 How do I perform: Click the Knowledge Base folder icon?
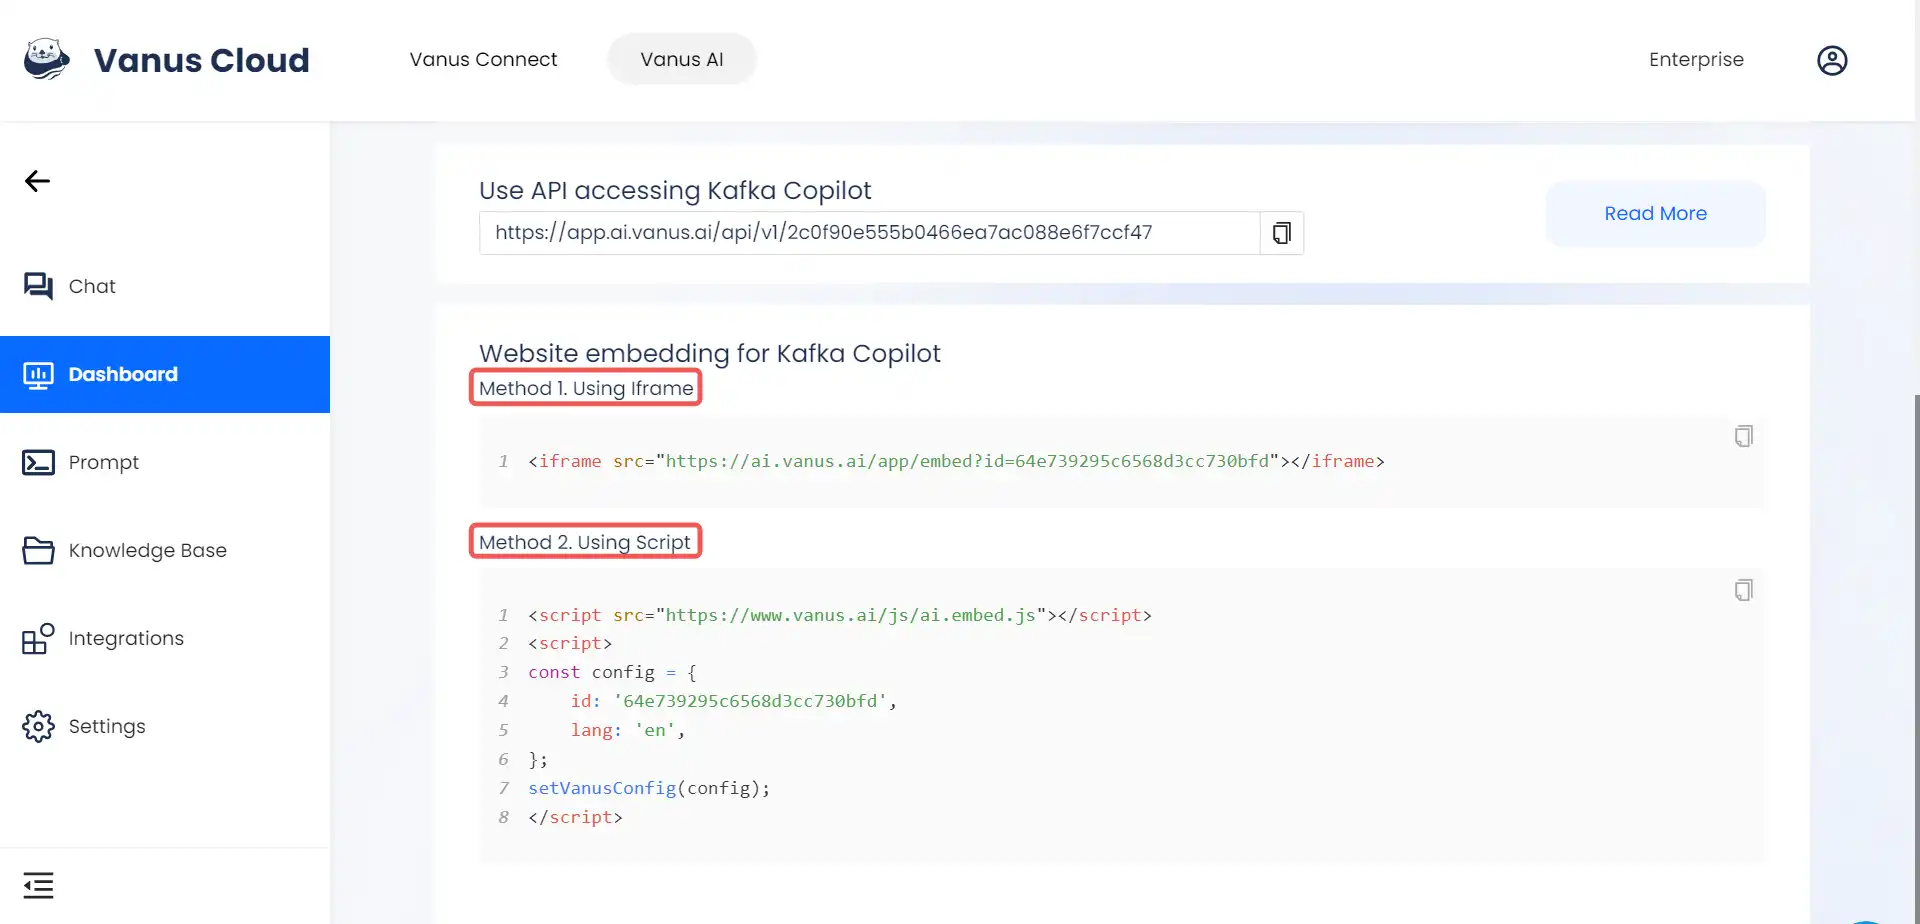tap(38, 550)
